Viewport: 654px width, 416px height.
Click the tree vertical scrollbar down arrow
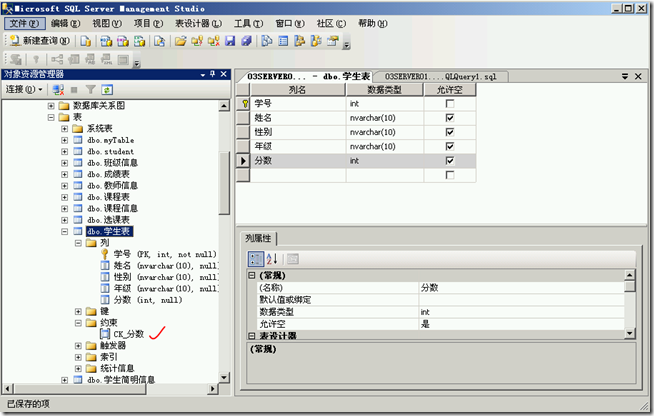pos(224,378)
